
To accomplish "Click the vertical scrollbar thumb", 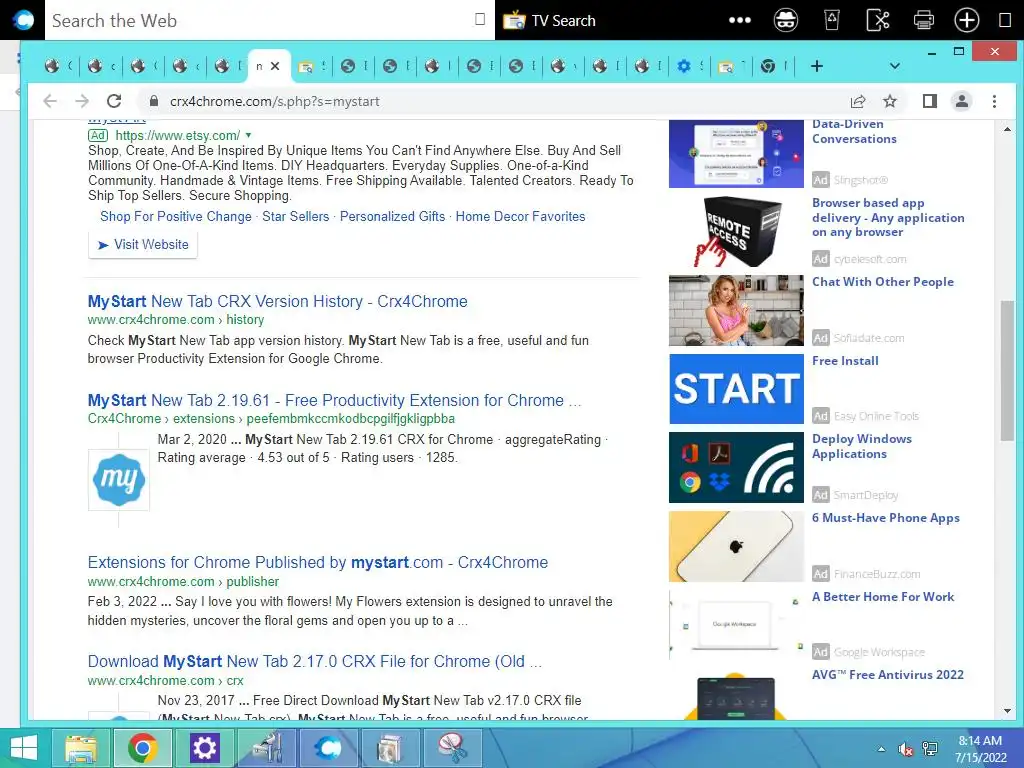I will (1007, 370).
